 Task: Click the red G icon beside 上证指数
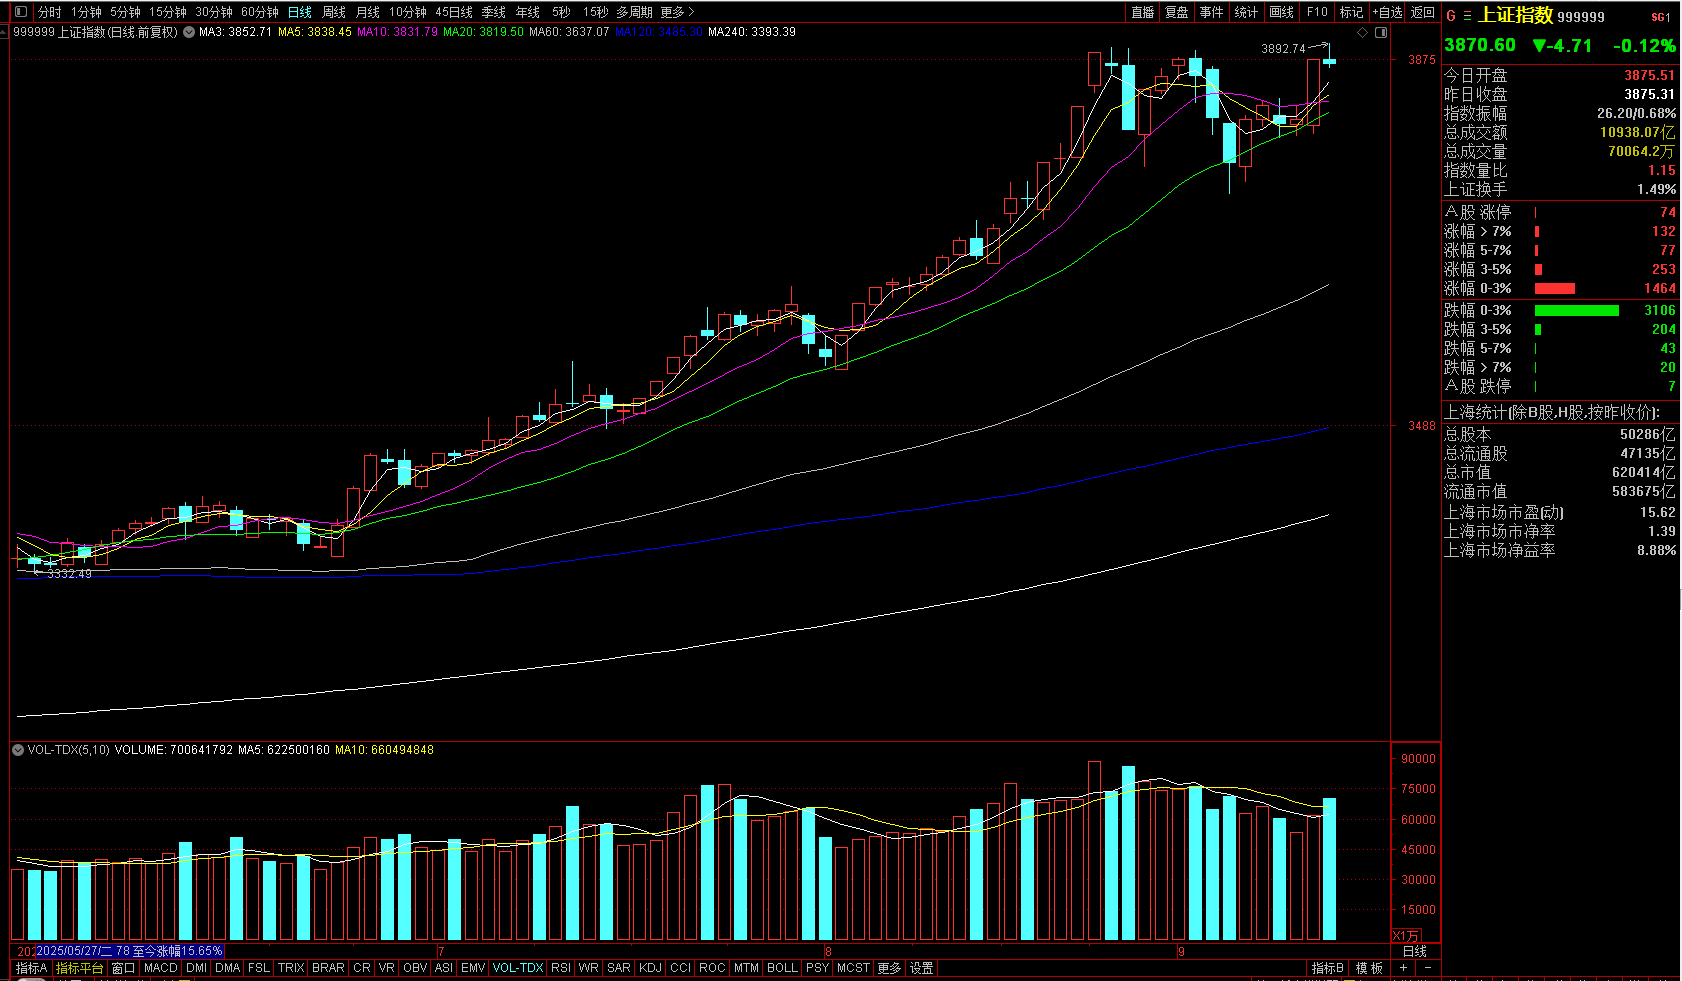(1451, 16)
